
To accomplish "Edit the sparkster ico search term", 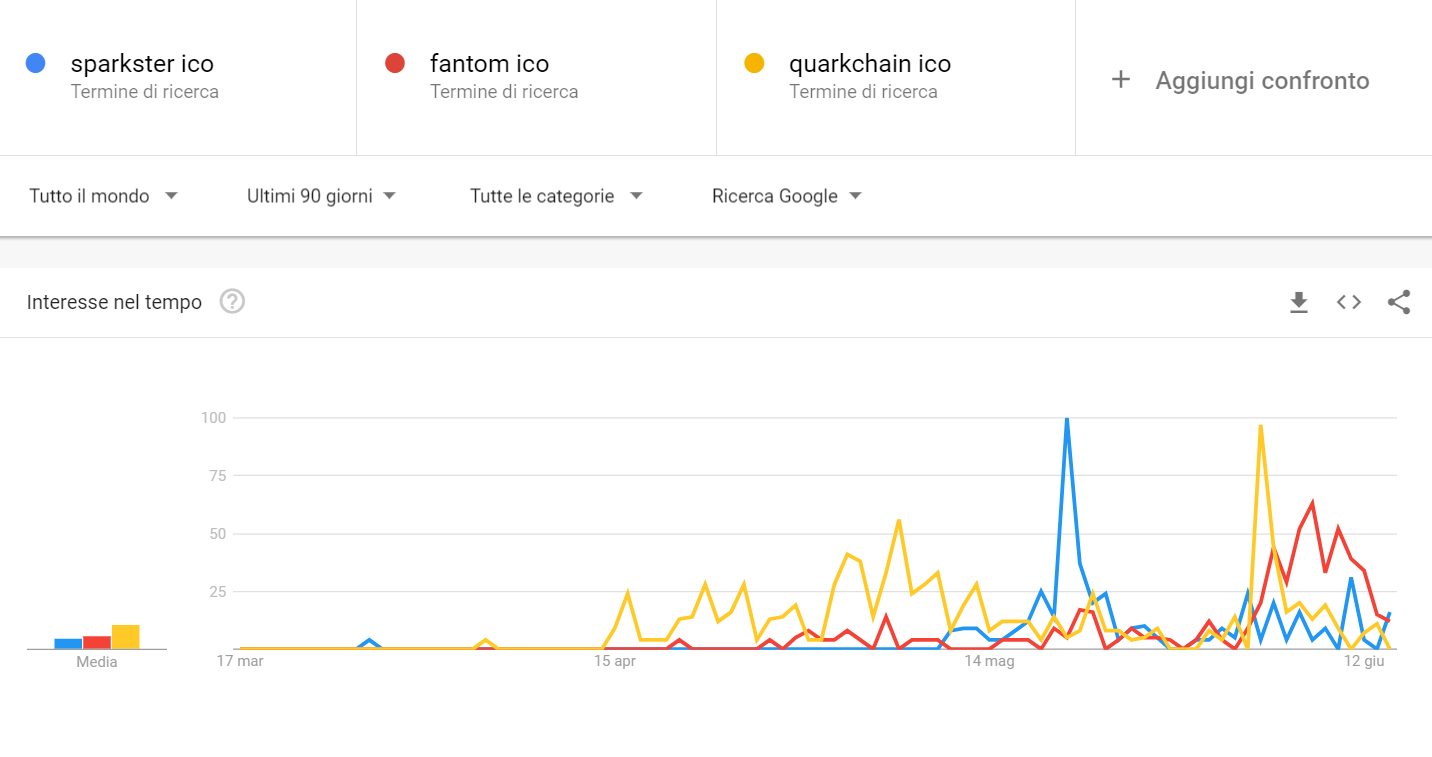I will [x=142, y=64].
